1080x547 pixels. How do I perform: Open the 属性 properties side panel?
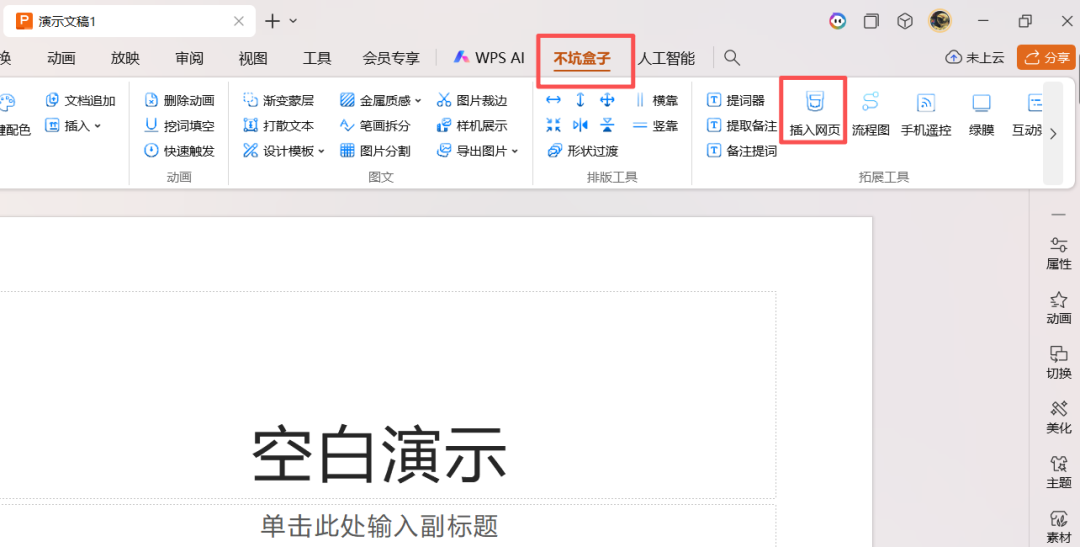[x=1059, y=253]
